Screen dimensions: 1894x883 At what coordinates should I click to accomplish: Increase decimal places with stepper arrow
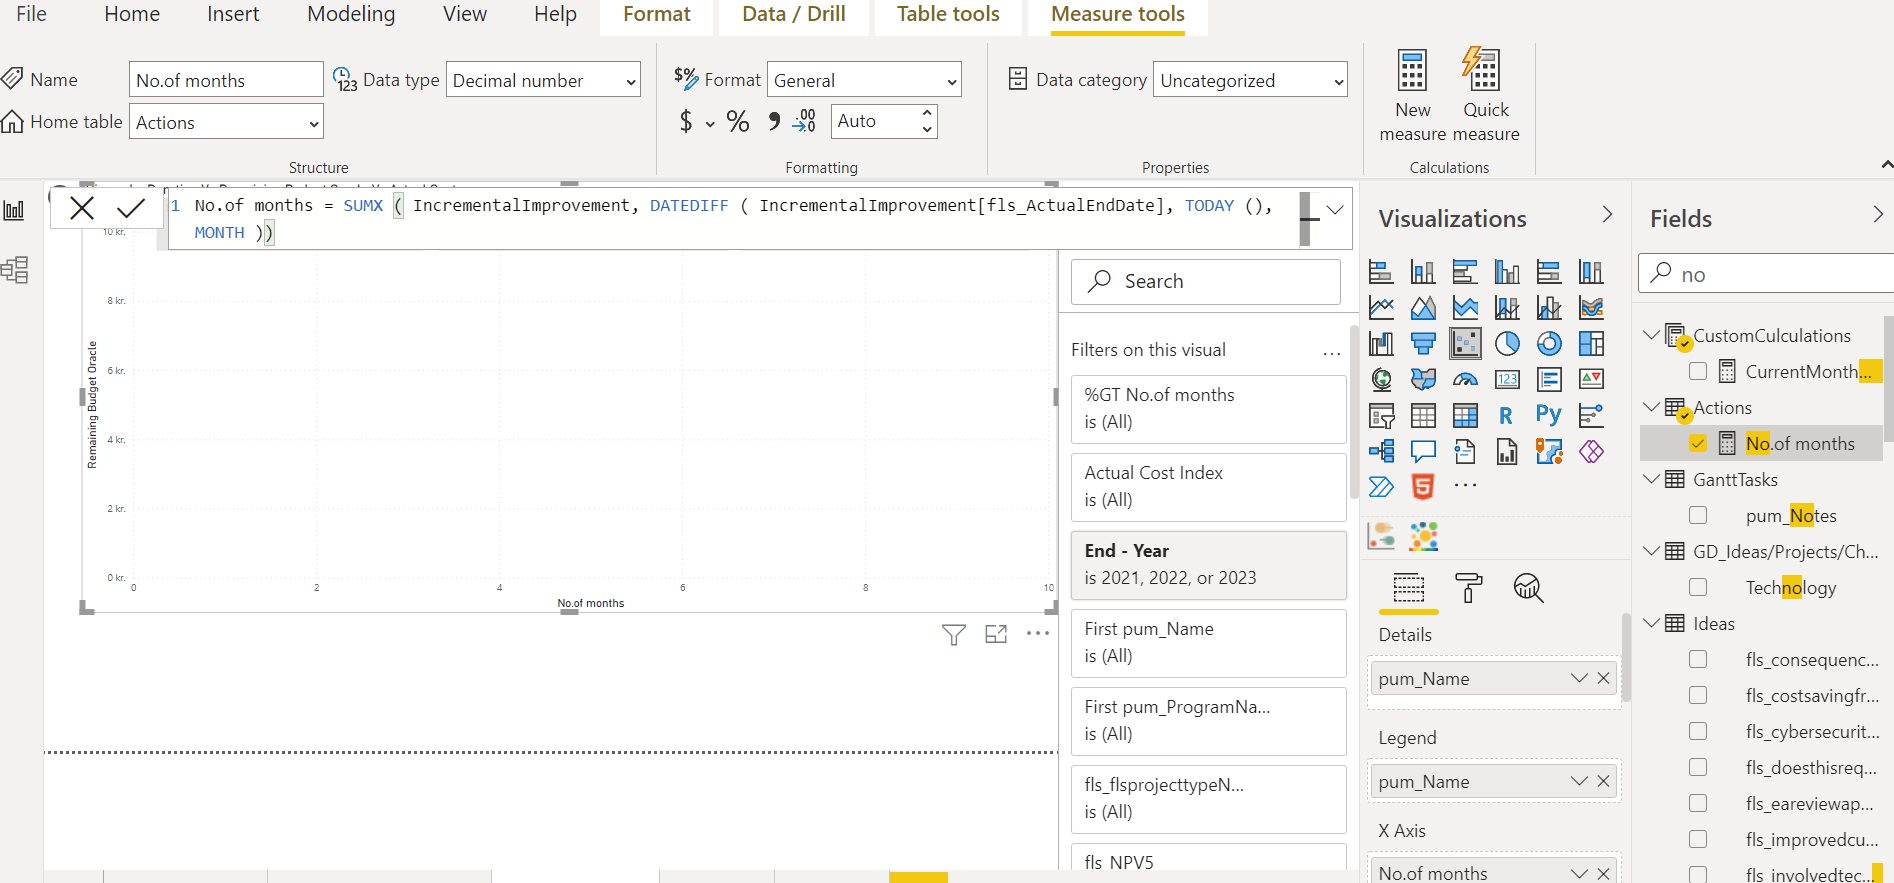(x=927, y=112)
